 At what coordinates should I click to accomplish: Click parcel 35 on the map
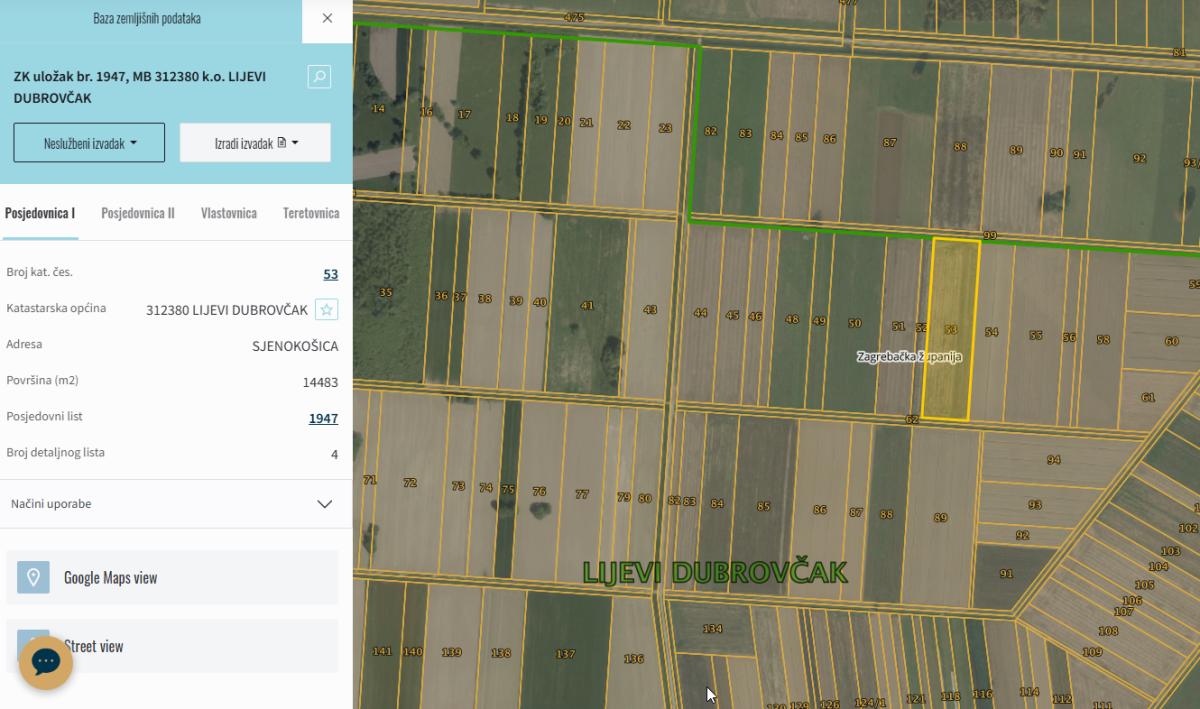click(x=386, y=292)
